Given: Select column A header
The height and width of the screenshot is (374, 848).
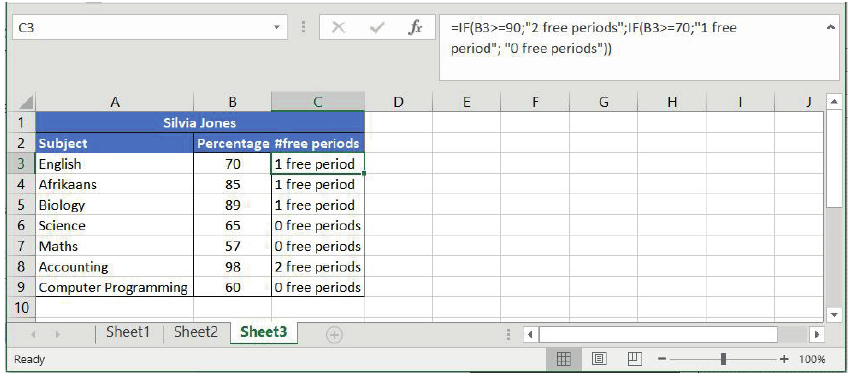Looking at the screenshot, I should (x=114, y=102).
